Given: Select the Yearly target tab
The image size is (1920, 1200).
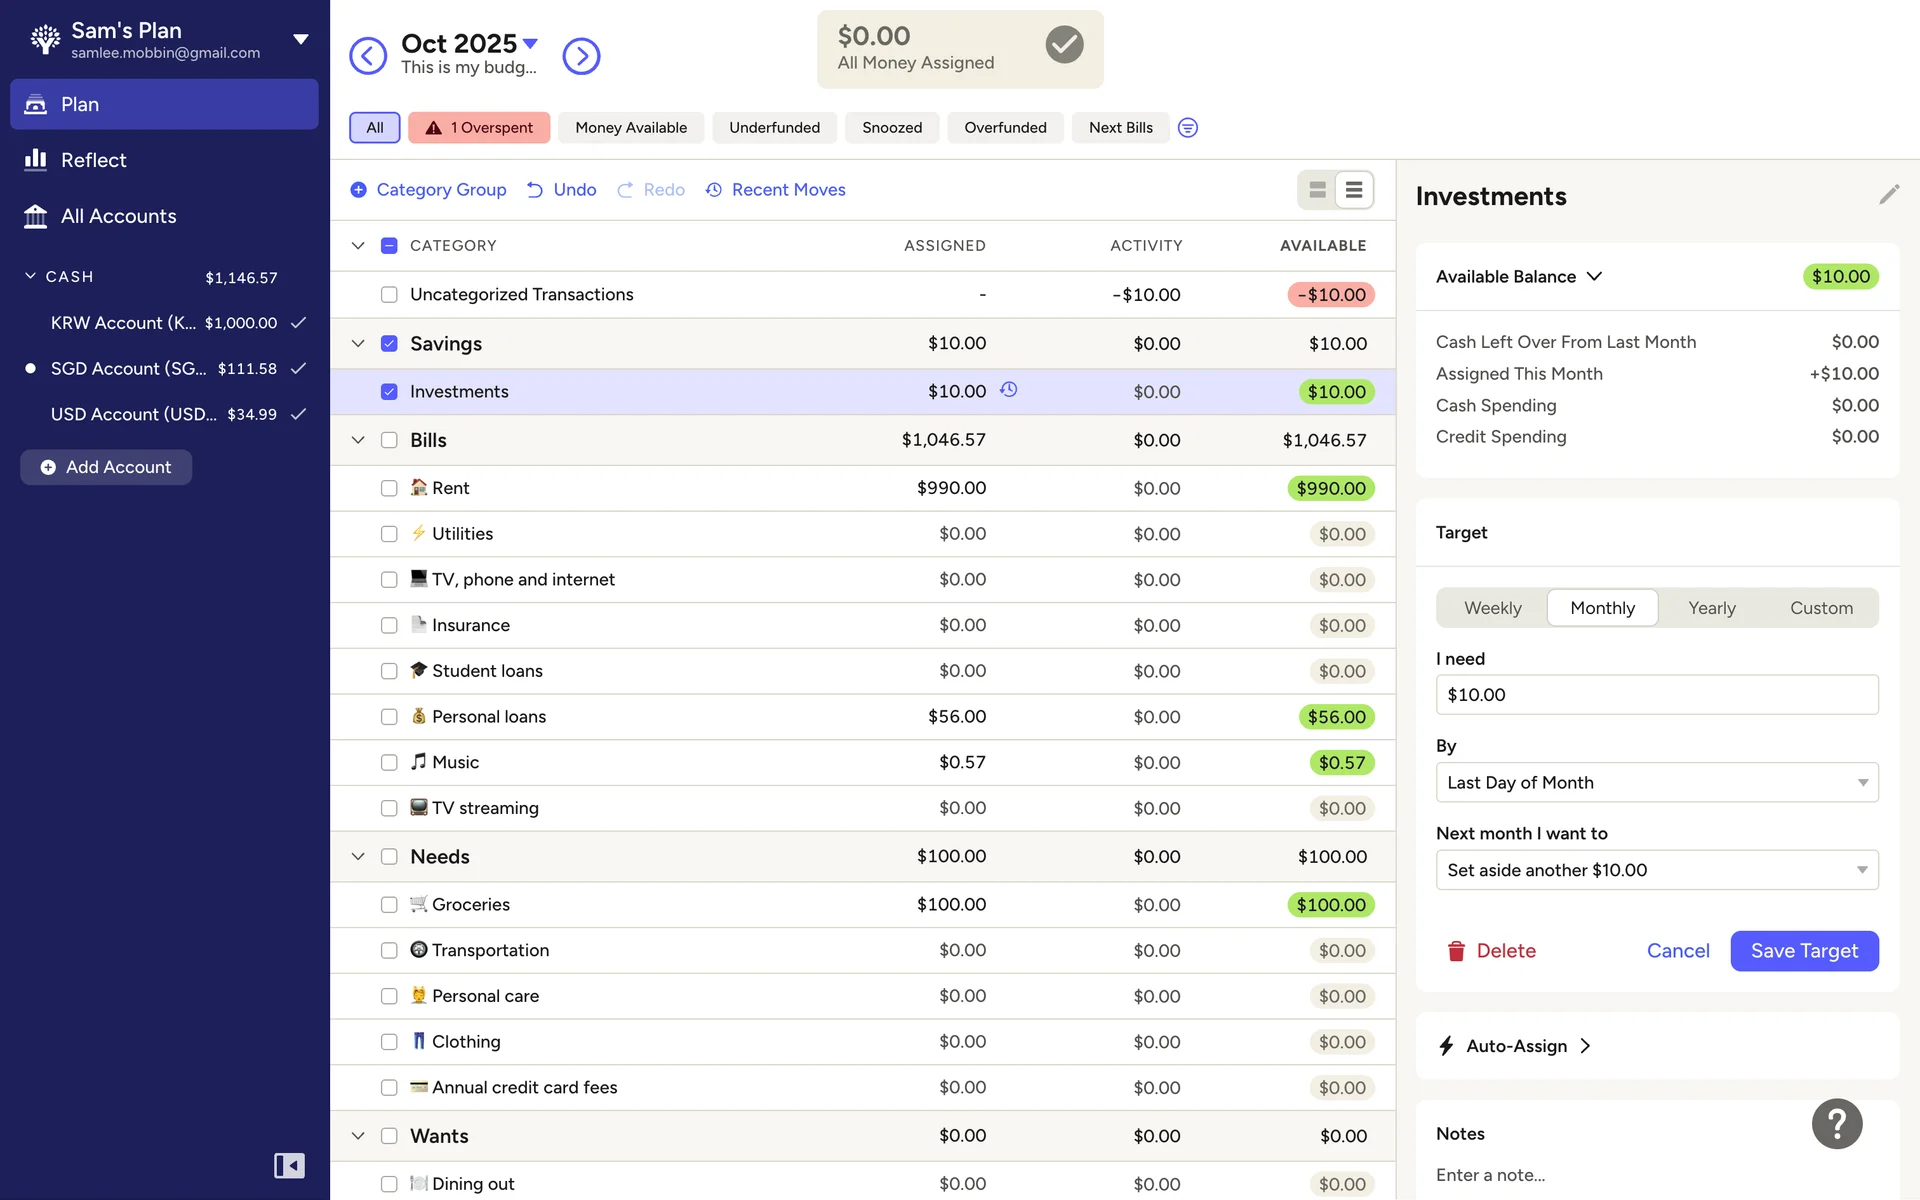Looking at the screenshot, I should pos(1711,608).
